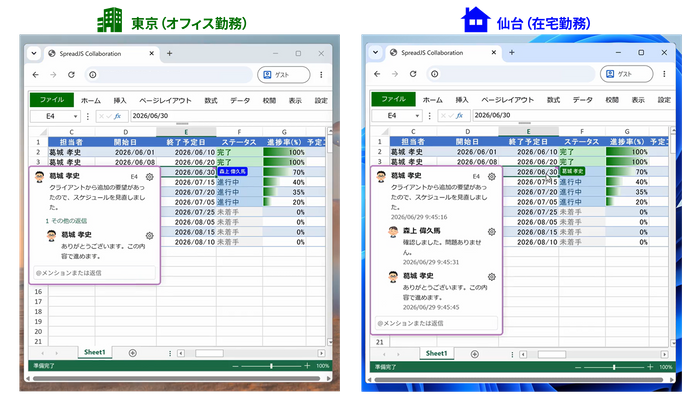Image resolution: width=700 pixels, height=394 pixels.
Task: Click horizontal scrollbar thumb in Sendai sheet
Action: point(552,354)
